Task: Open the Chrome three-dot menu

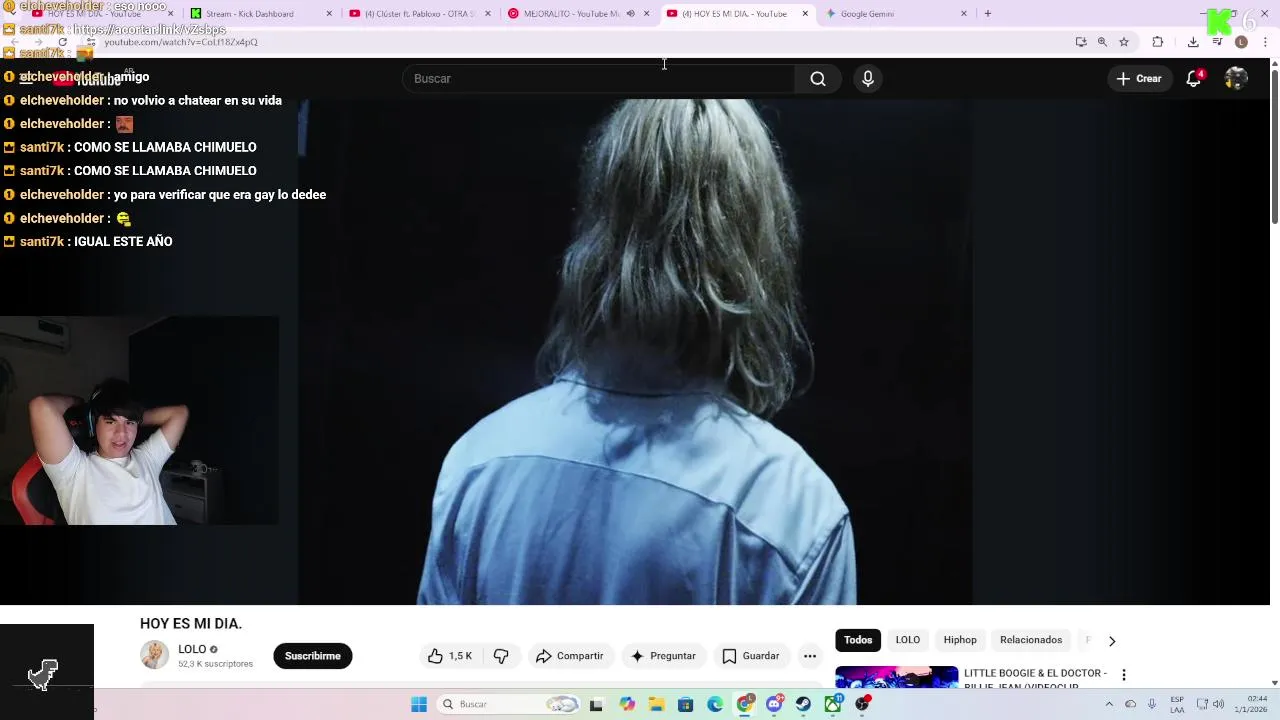Action: tap(1266, 42)
